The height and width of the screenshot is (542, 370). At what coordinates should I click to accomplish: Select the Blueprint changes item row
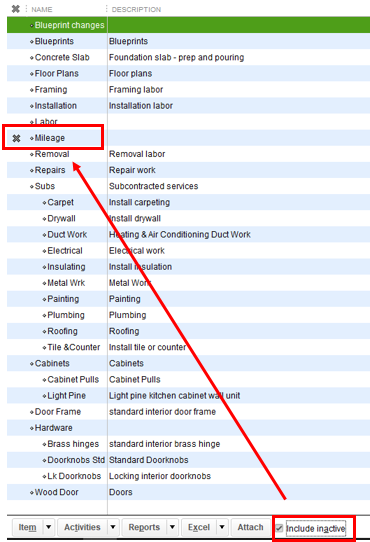tap(188, 25)
